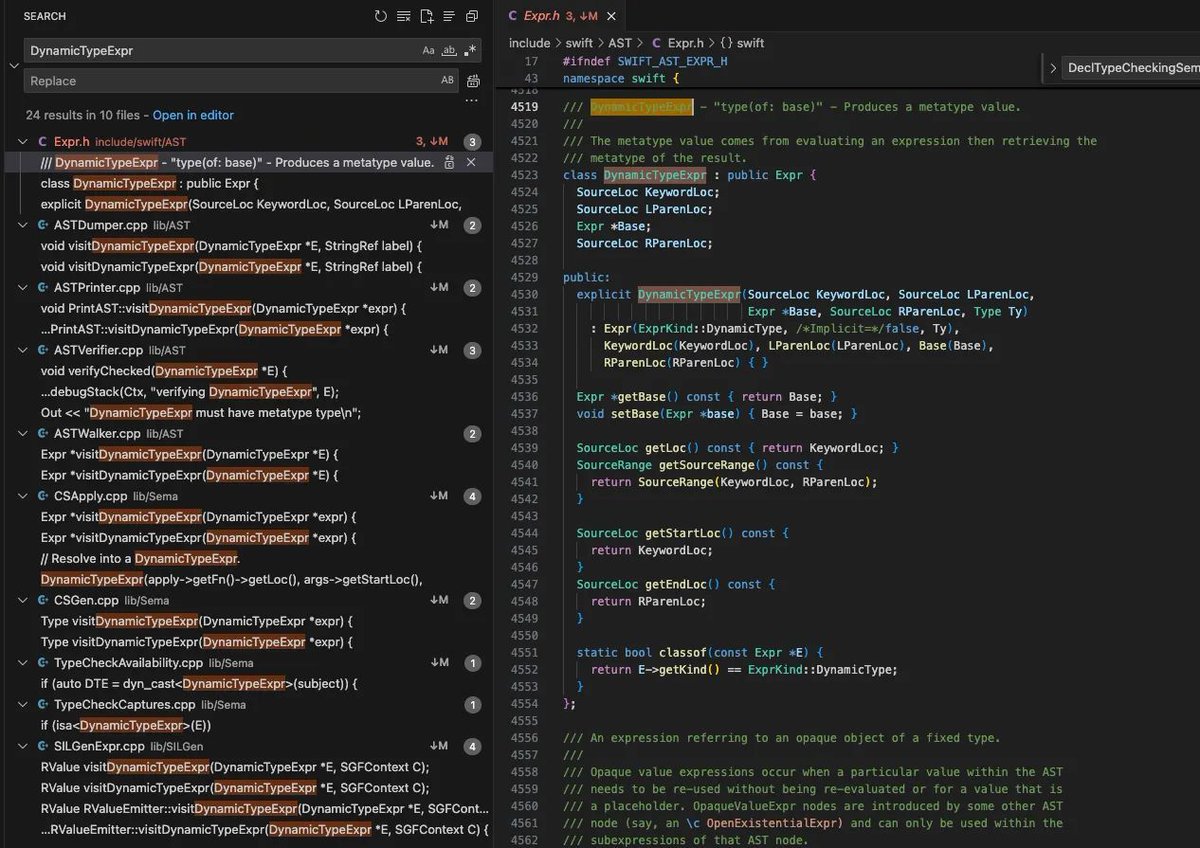
Task: Collapse the ASTVerifier.cpp results group
Action: [24, 350]
